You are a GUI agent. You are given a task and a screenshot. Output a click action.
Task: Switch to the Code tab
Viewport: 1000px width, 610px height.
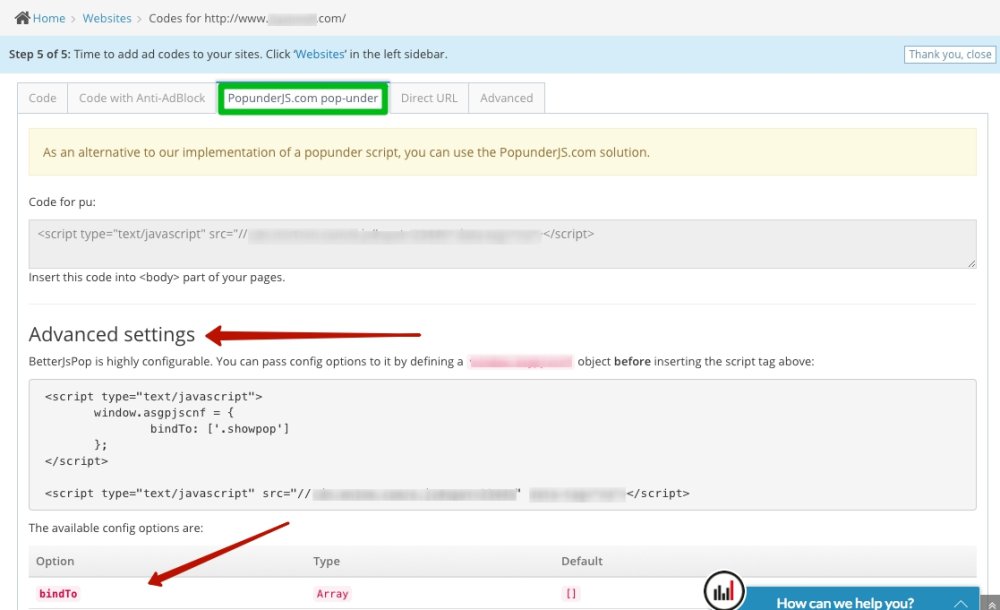coord(42,98)
